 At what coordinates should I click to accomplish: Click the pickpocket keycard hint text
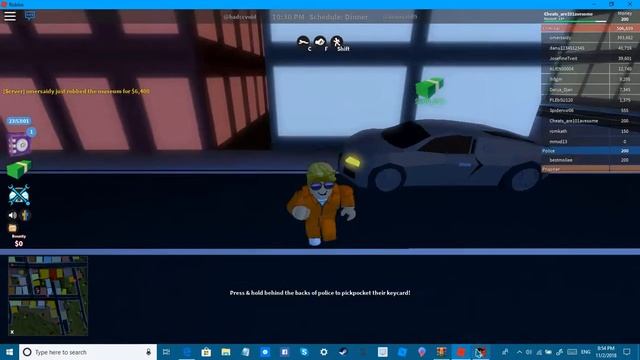[320, 293]
